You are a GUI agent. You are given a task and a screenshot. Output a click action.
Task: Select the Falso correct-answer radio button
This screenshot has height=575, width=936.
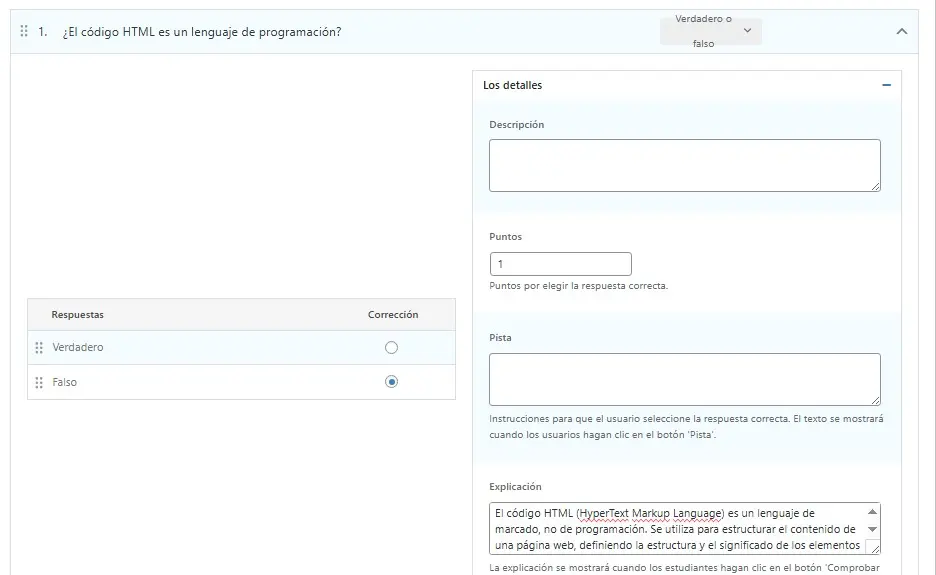click(391, 382)
